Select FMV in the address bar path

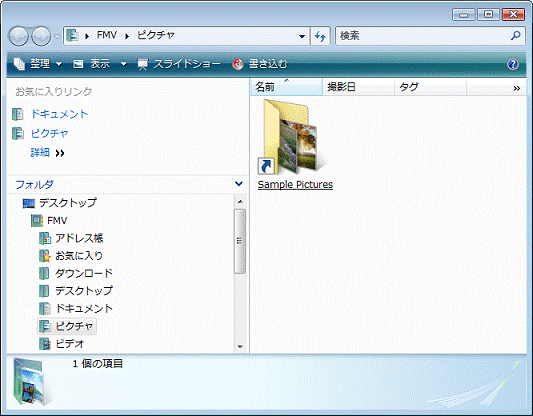[107, 35]
